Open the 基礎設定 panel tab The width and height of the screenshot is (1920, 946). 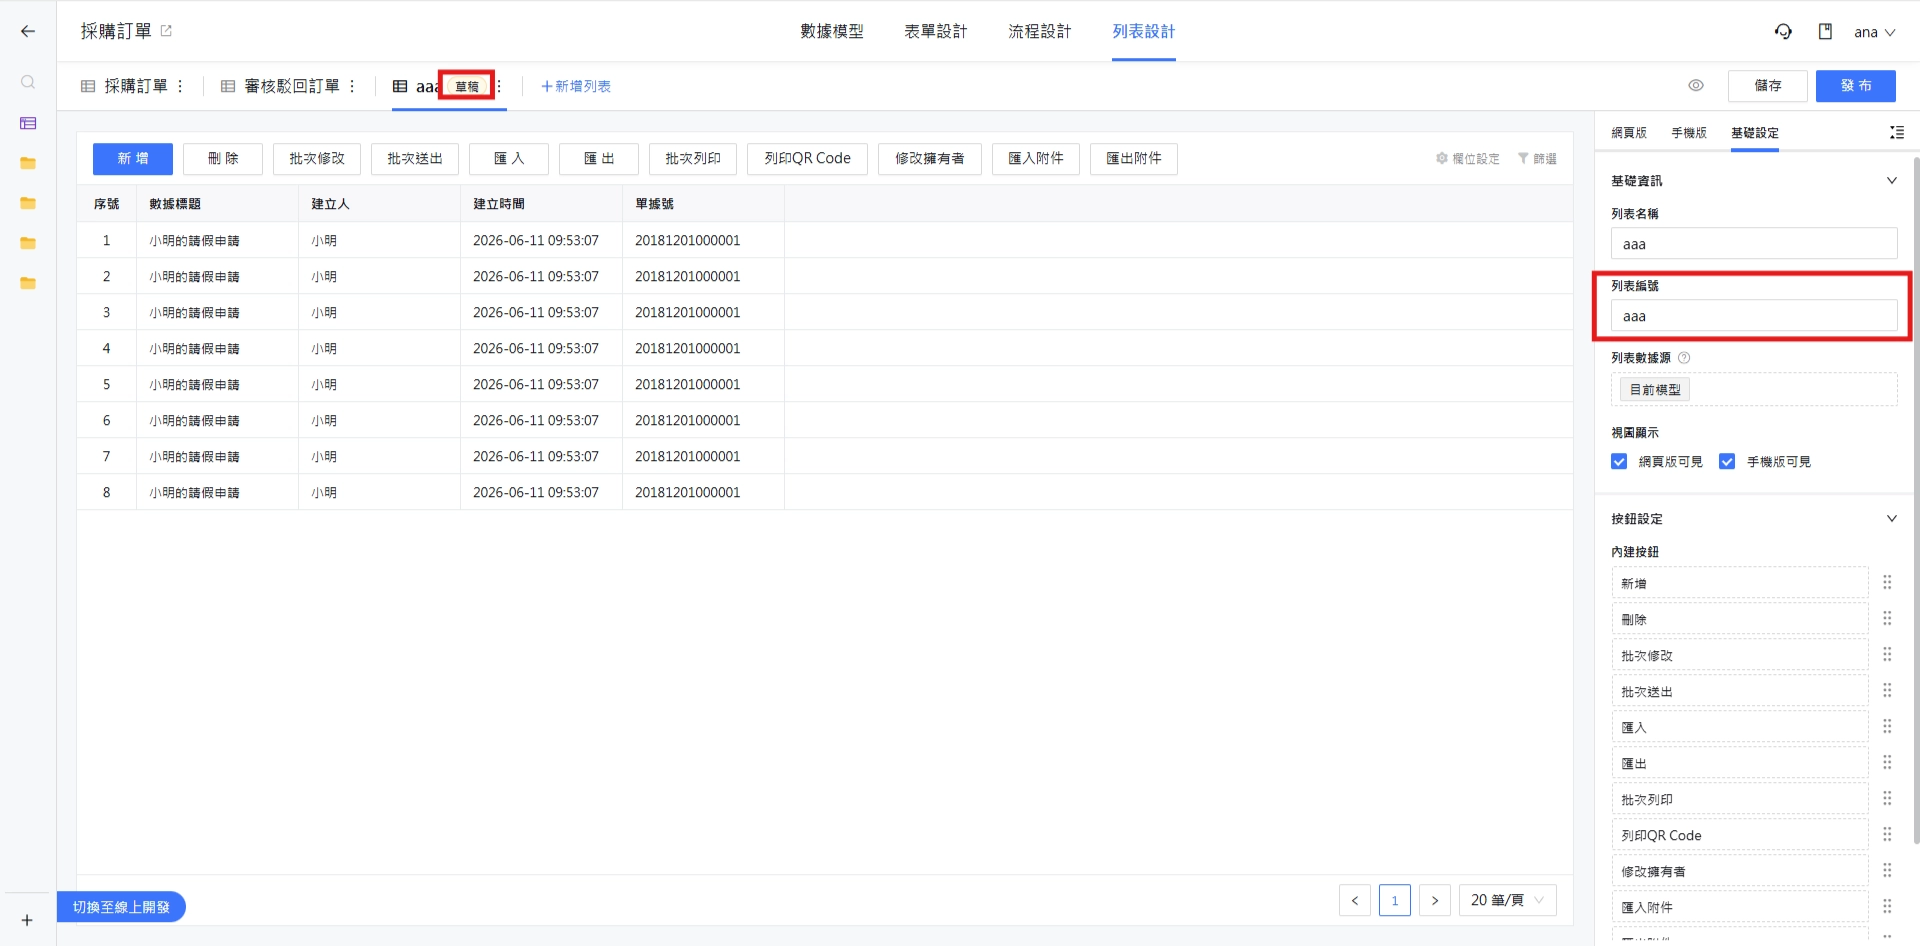[x=1755, y=132]
